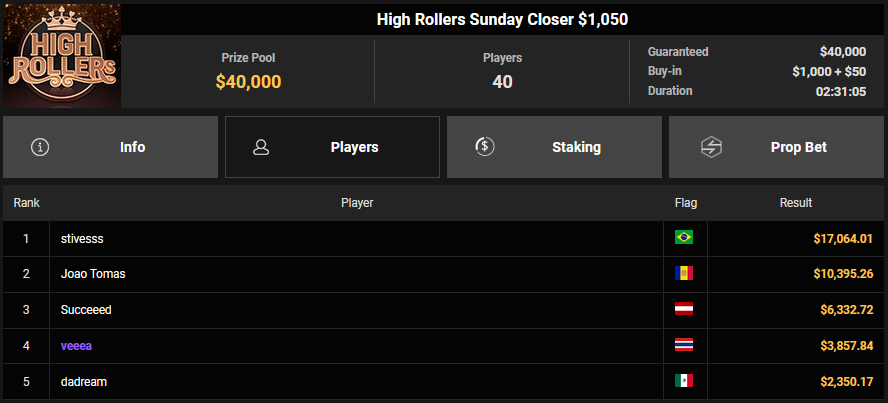Click the Info circle icon

click(40, 147)
